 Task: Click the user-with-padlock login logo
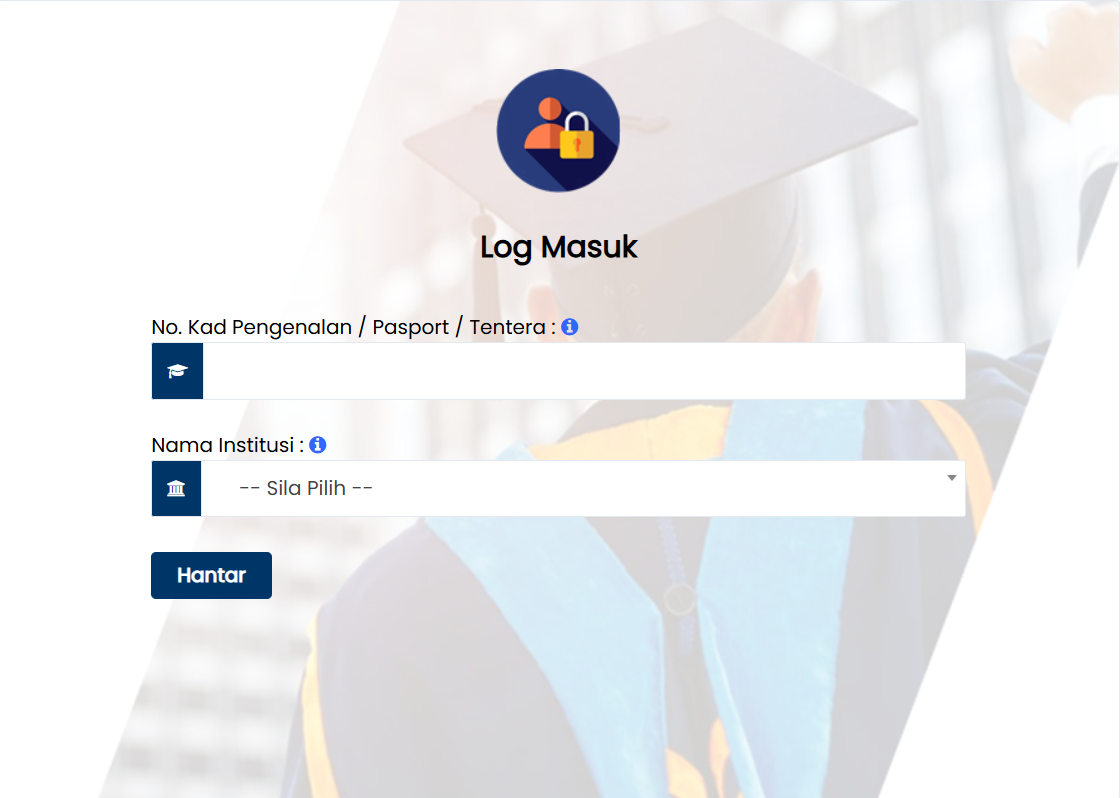(x=558, y=130)
